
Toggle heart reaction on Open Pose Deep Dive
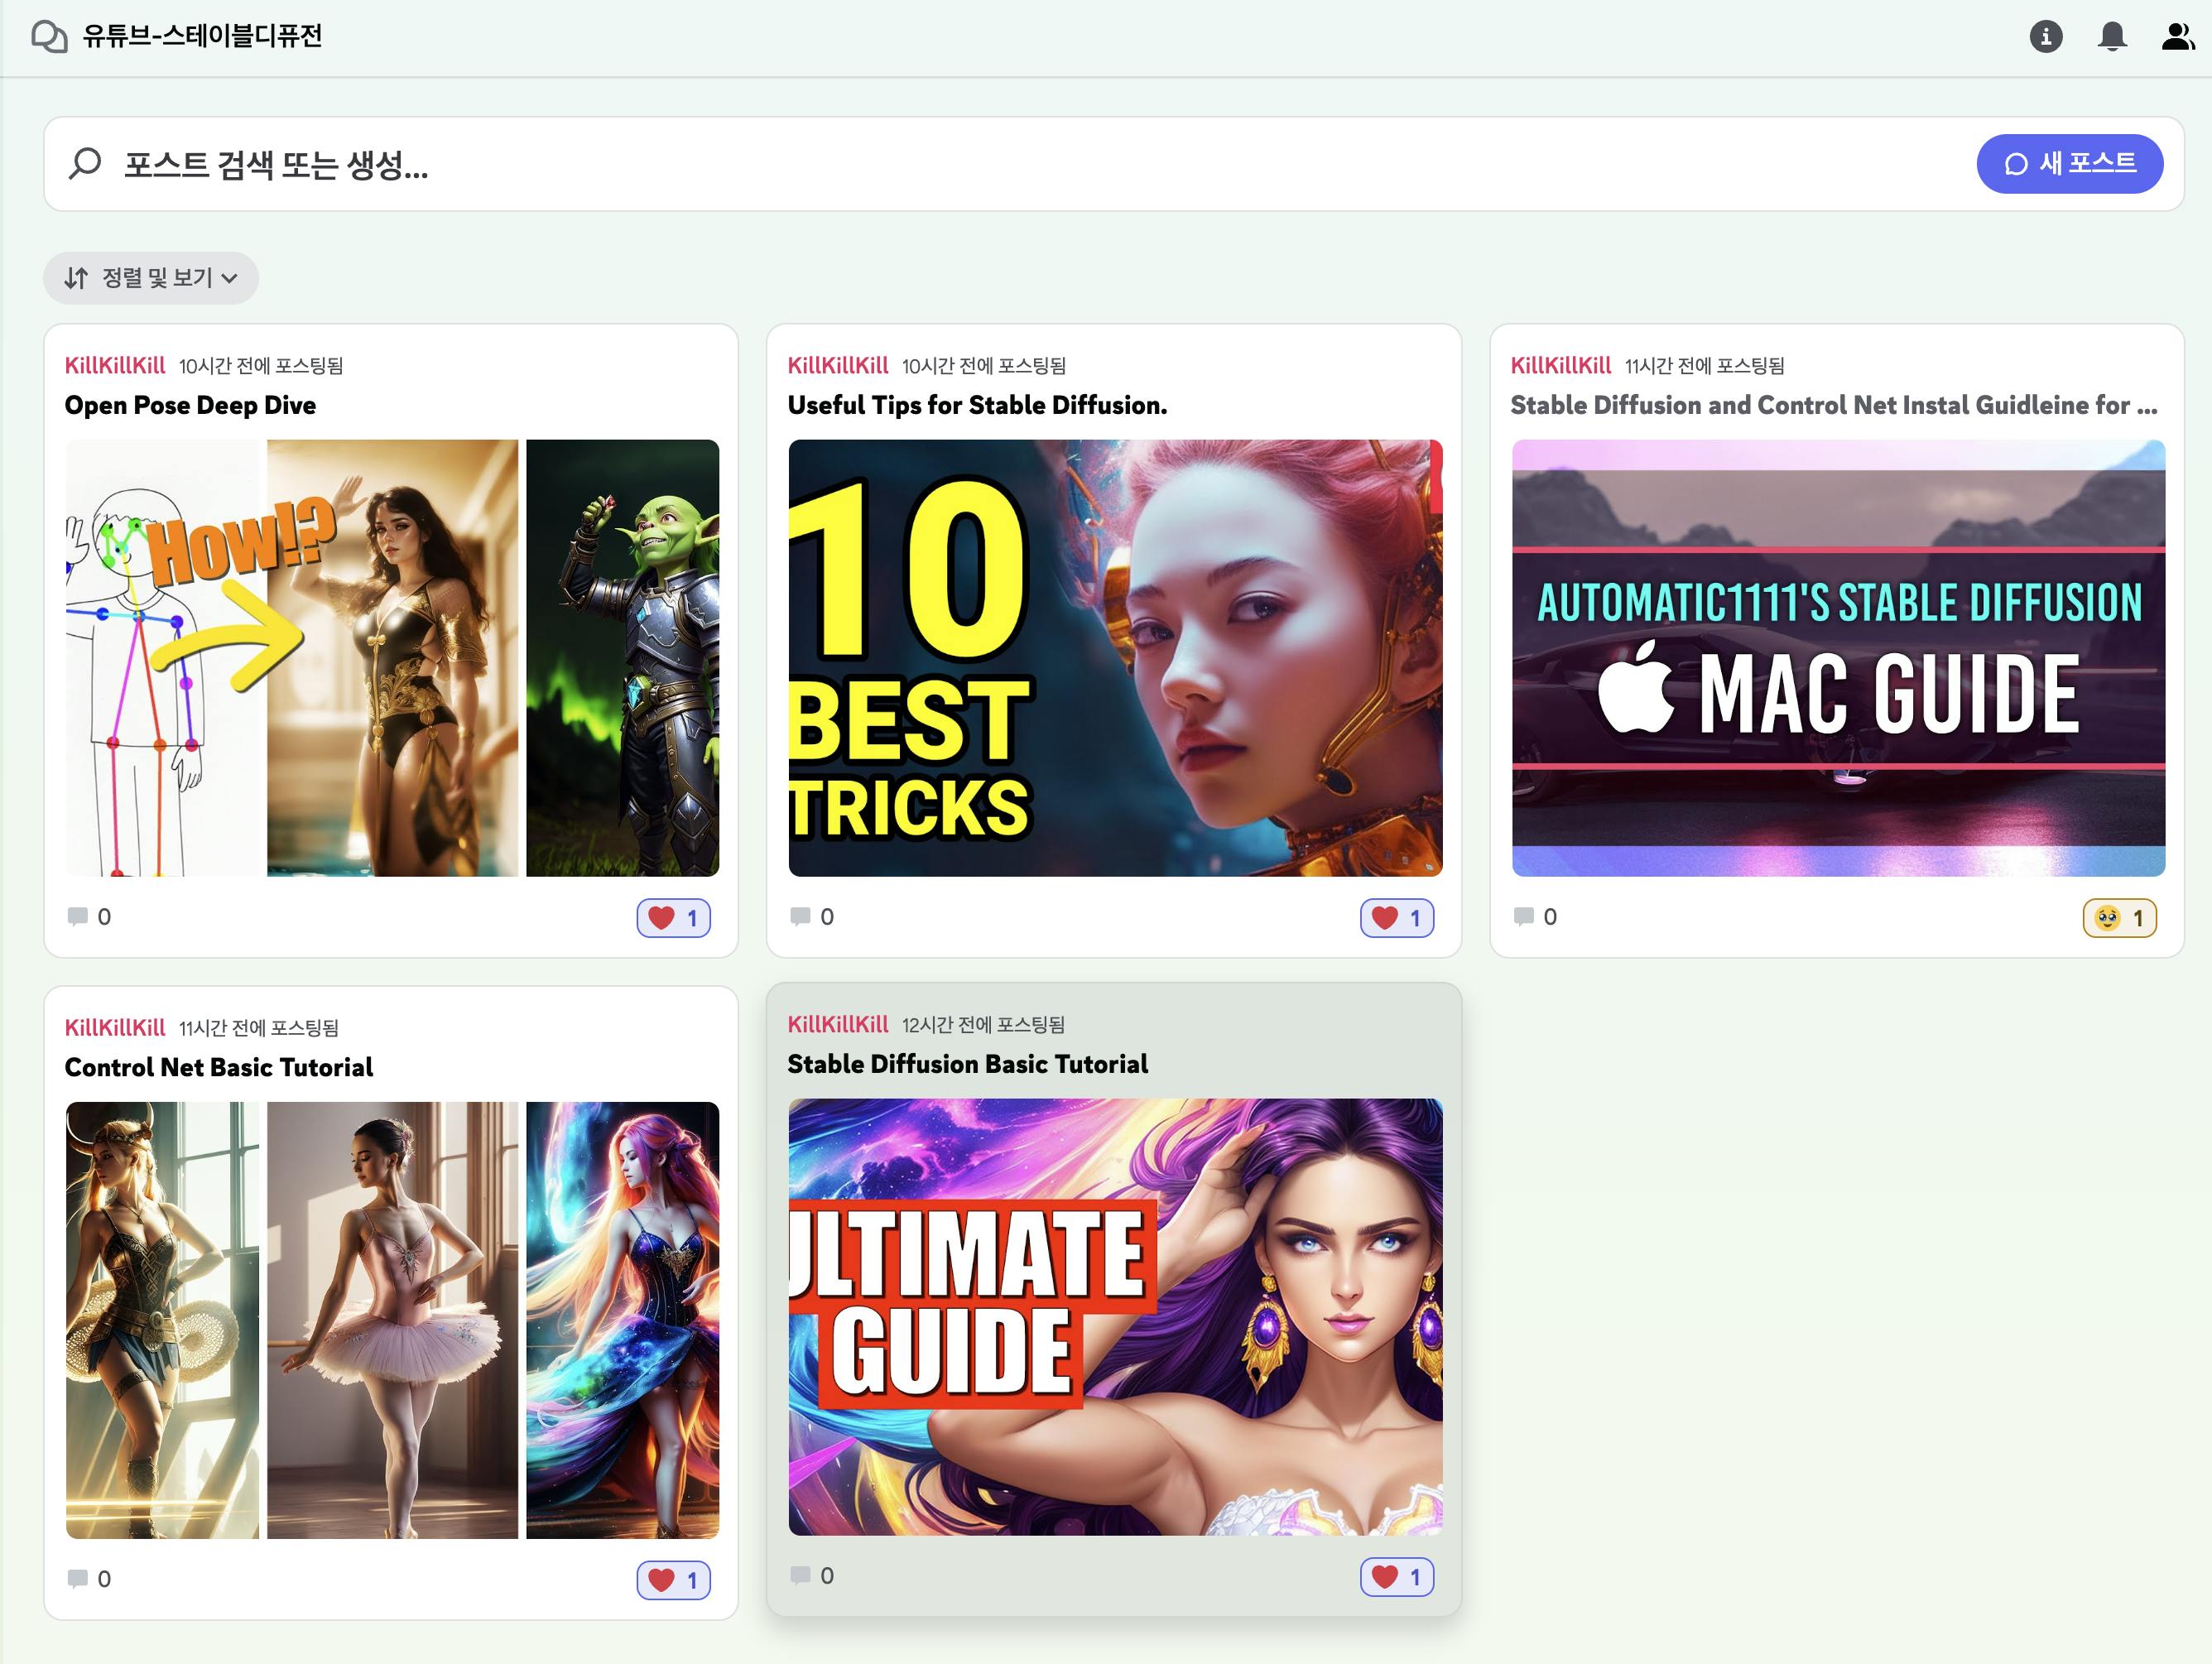674,918
